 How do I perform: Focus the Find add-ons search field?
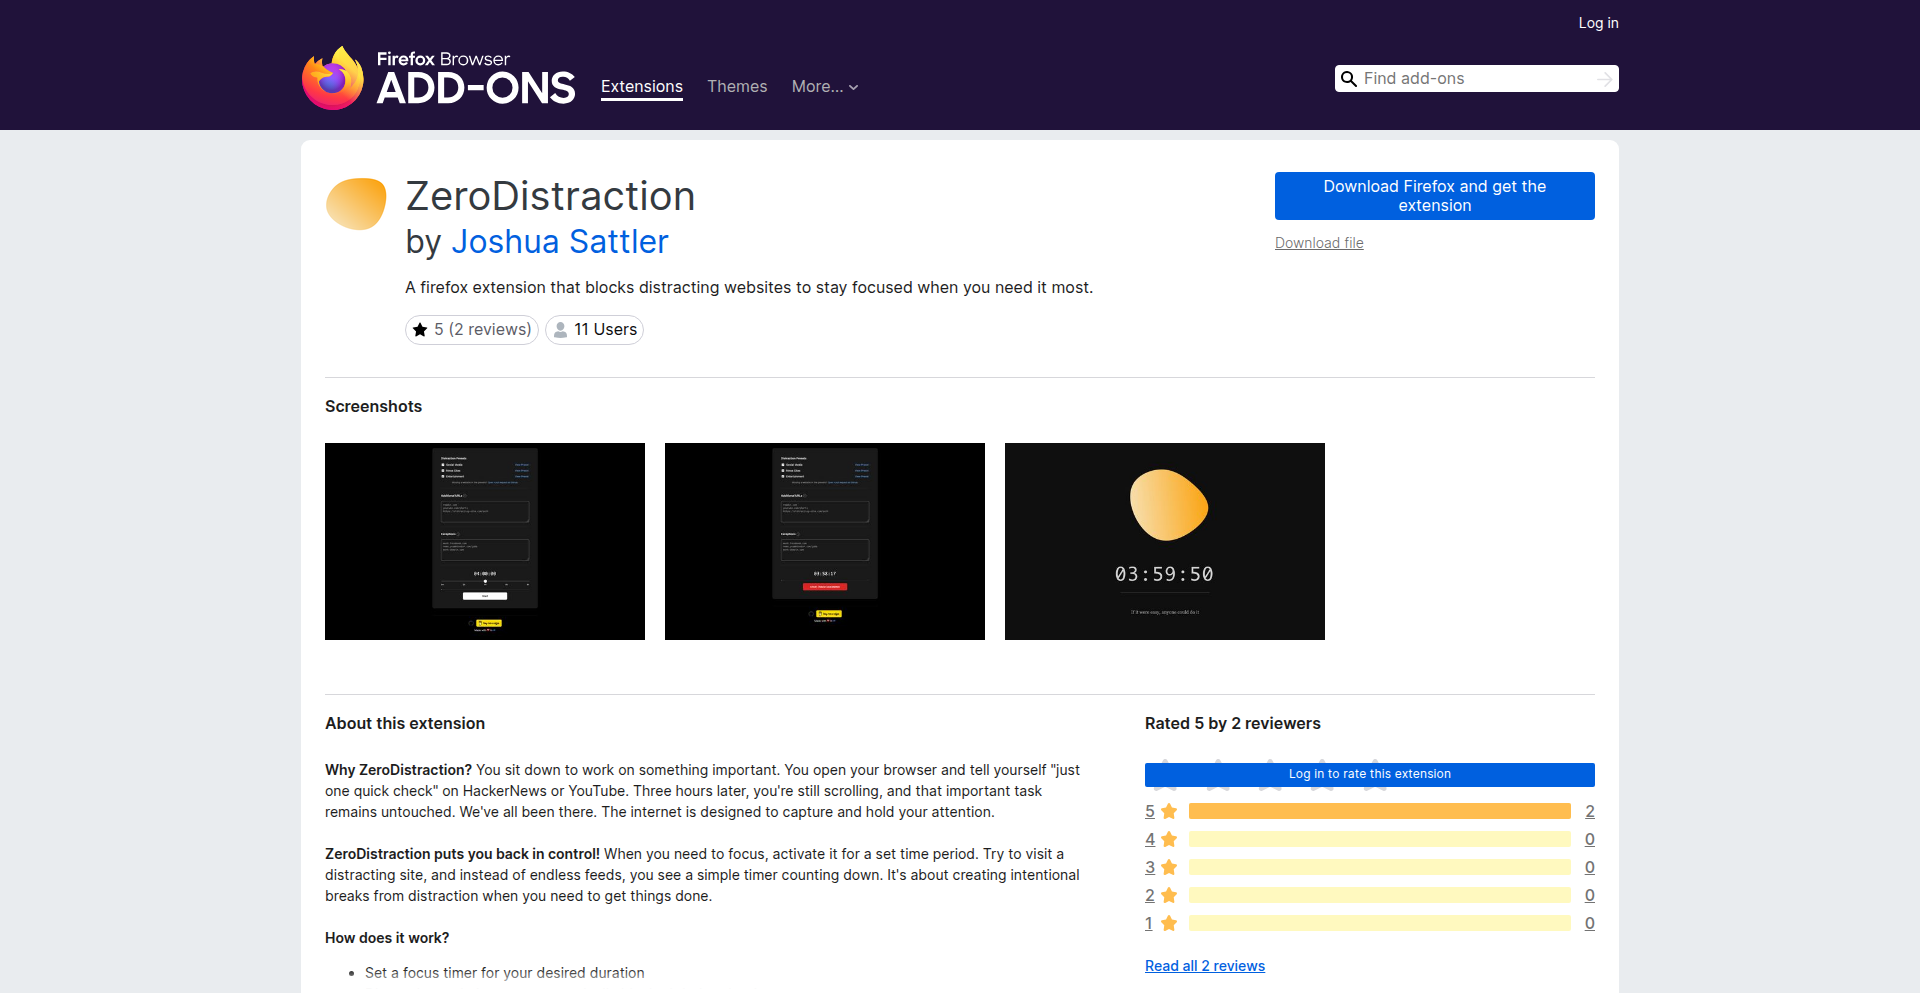pos(1476,79)
